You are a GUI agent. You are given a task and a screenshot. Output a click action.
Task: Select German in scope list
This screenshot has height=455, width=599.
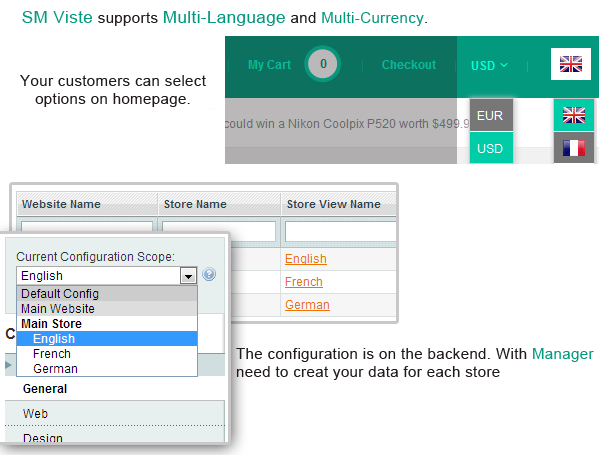tap(107, 369)
